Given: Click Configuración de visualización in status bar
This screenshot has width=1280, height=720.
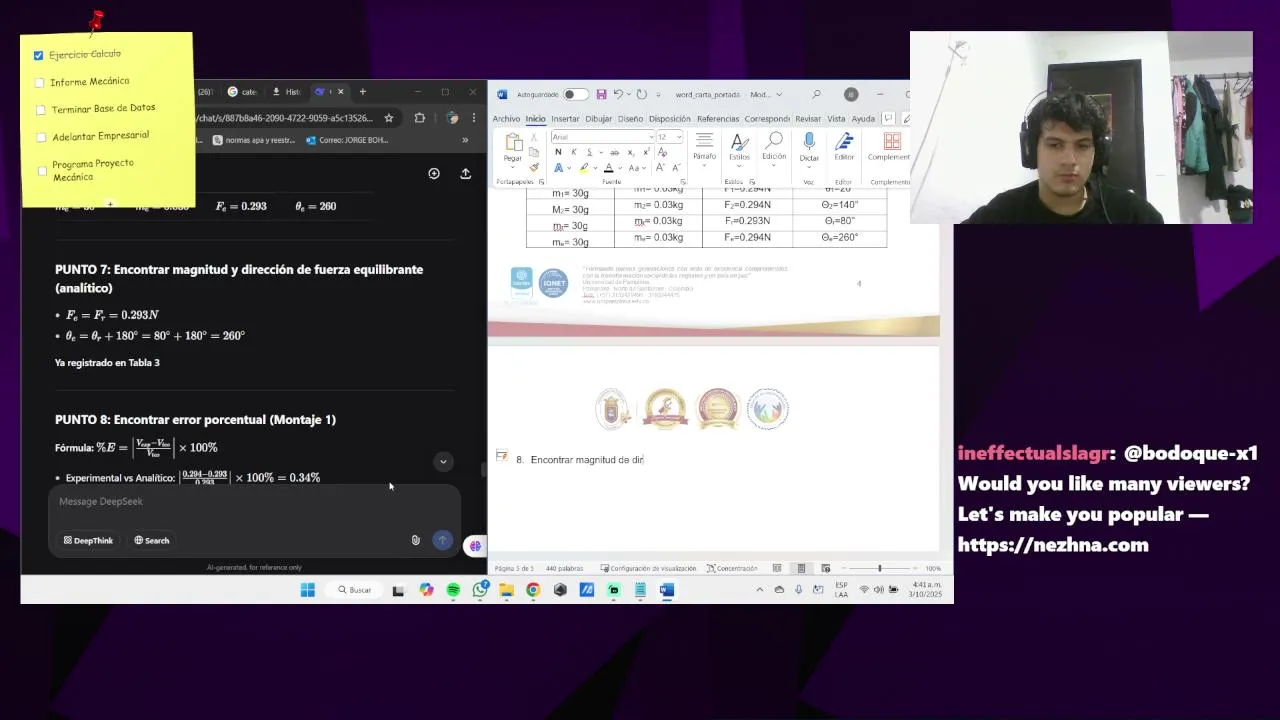Looking at the screenshot, I should click(648, 568).
